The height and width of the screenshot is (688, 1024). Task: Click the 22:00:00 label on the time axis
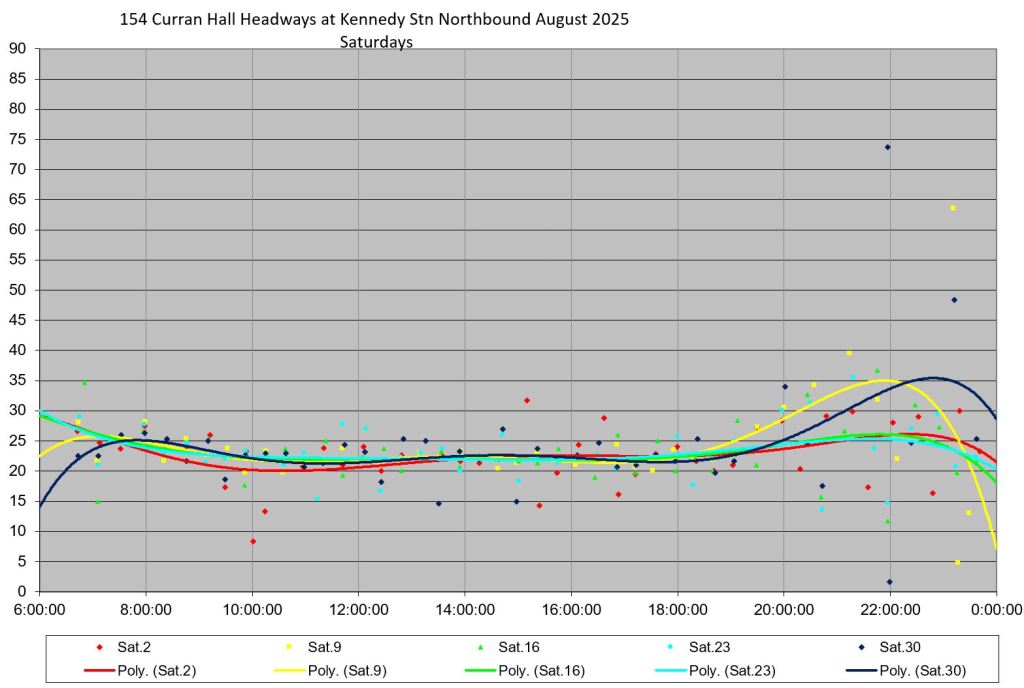click(x=890, y=608)
